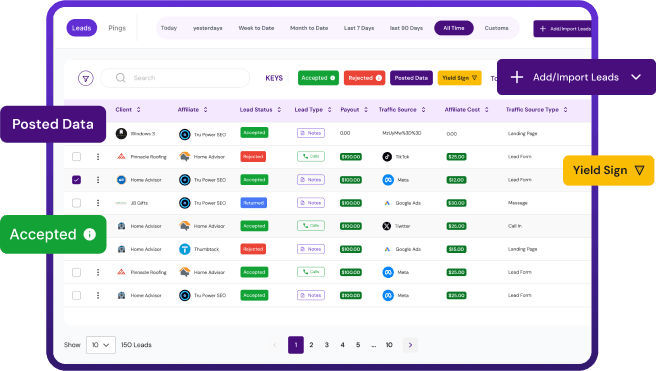Sort by the Lead Status column arrows
Image resolution: width=656 pixels, height=371 pixels.
point(279,110)
